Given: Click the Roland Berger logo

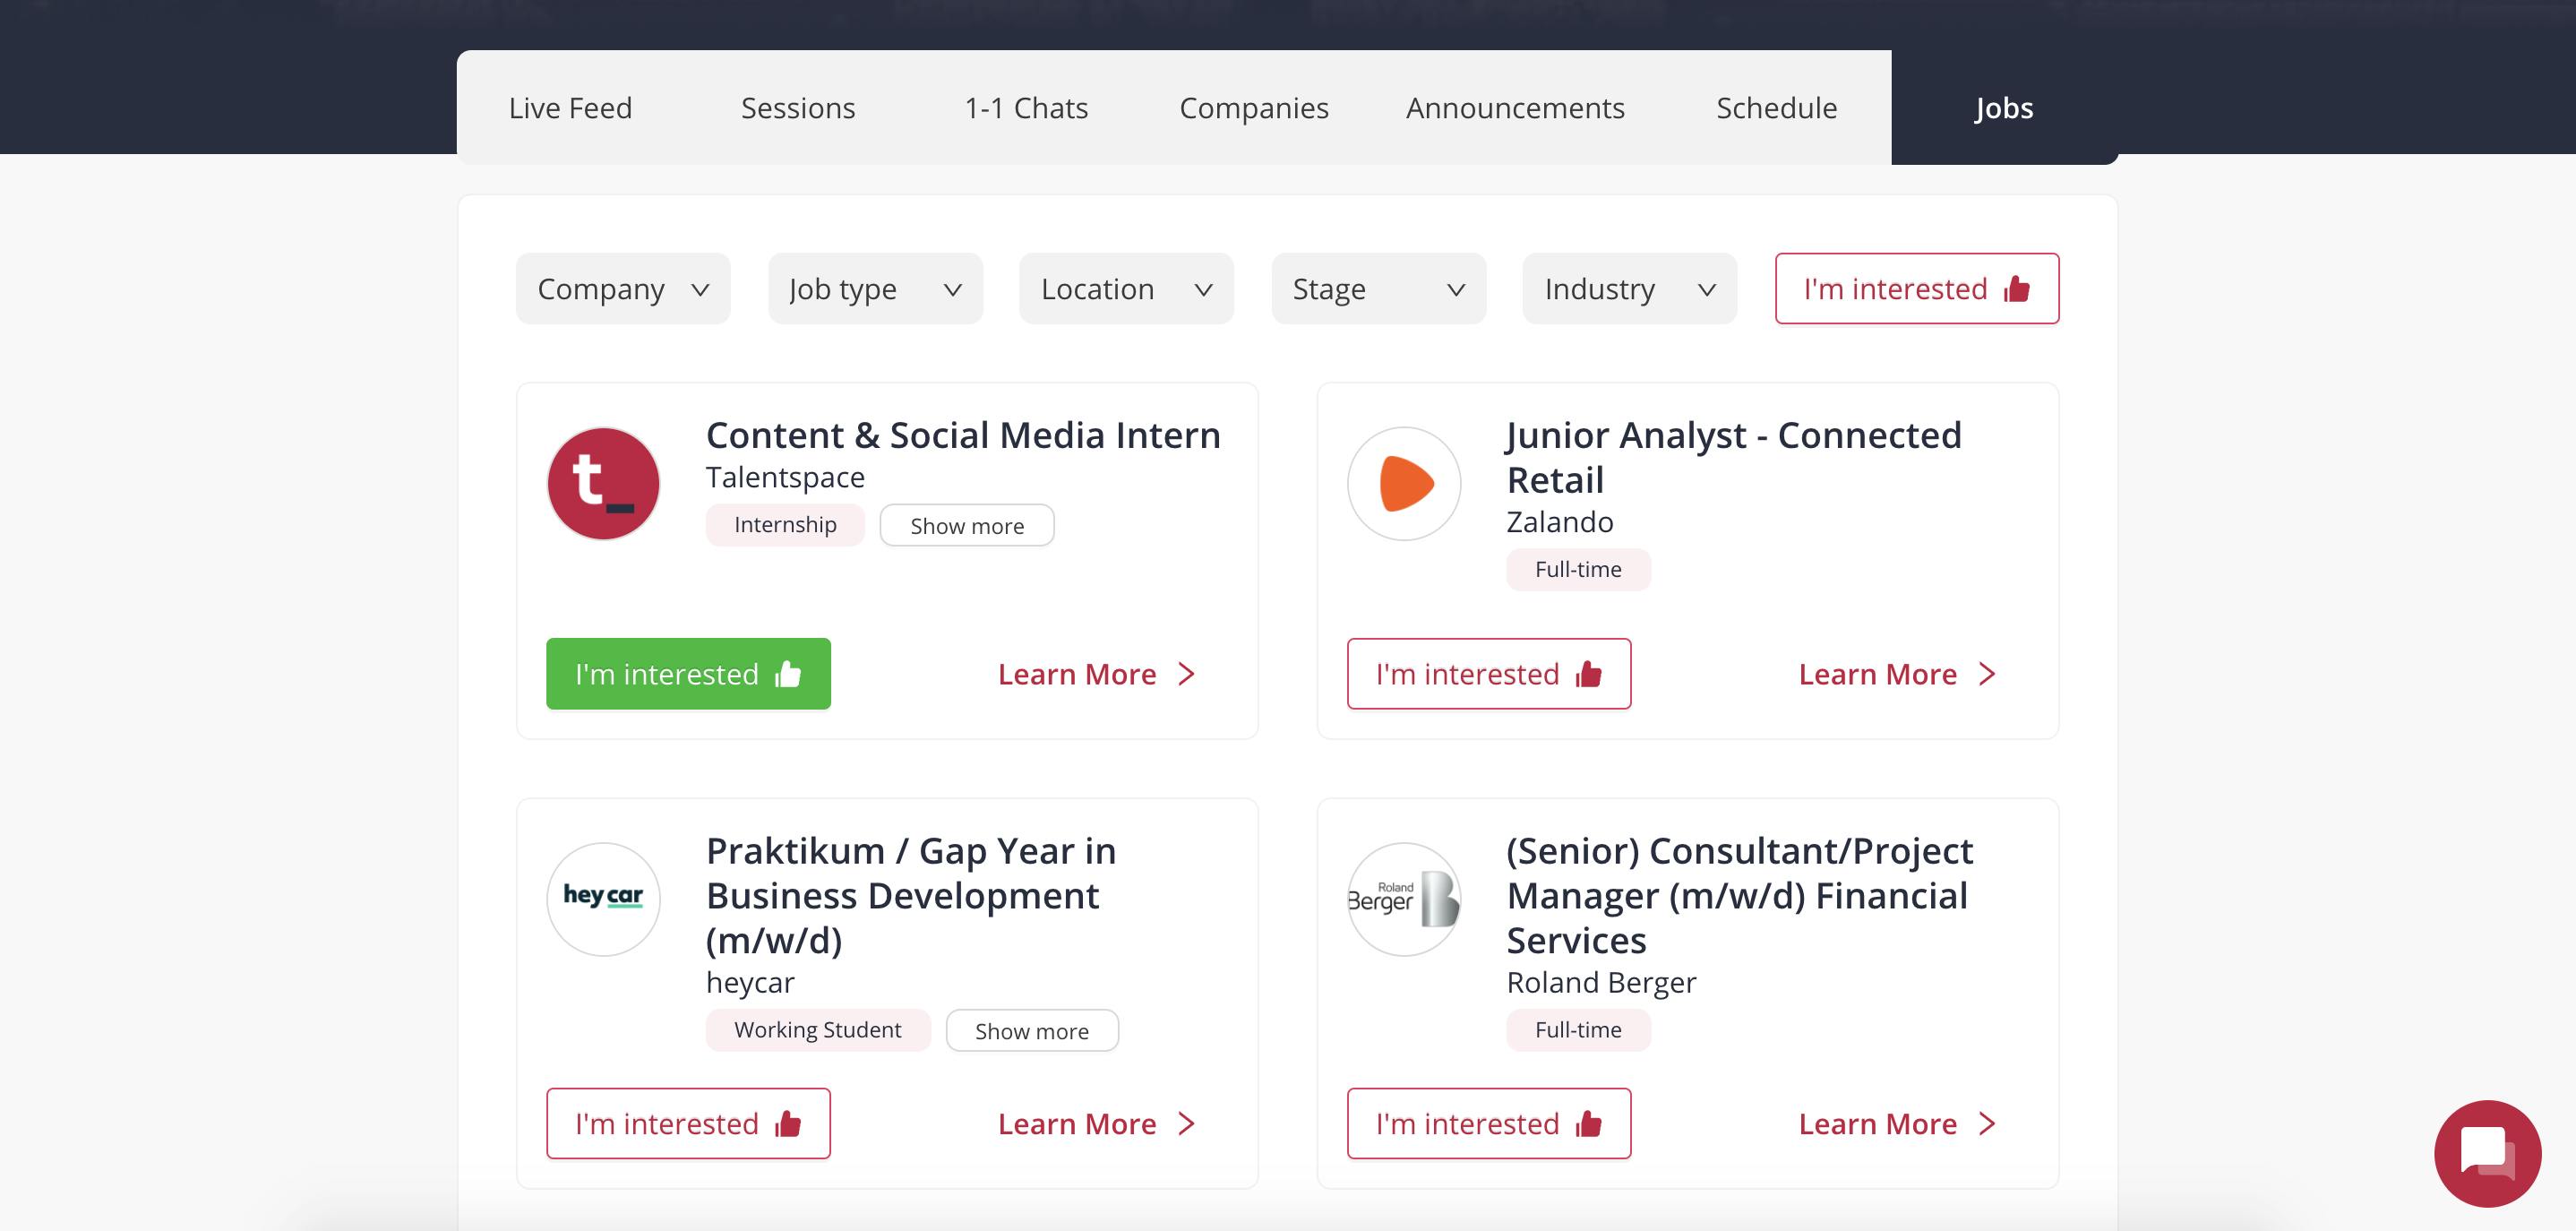Looking at the screenshot, I should pos(1404,899).
